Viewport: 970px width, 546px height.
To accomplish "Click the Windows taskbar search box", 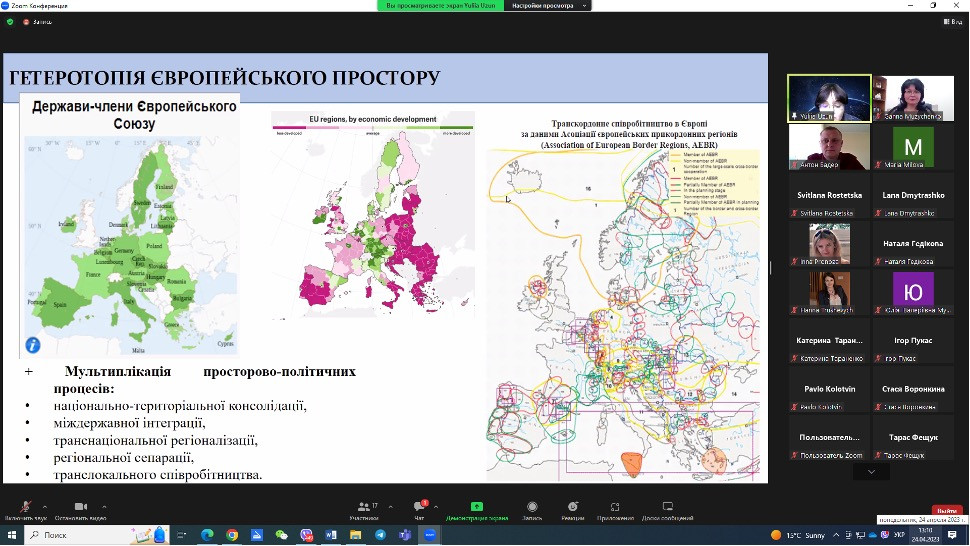I will (72, 535).
